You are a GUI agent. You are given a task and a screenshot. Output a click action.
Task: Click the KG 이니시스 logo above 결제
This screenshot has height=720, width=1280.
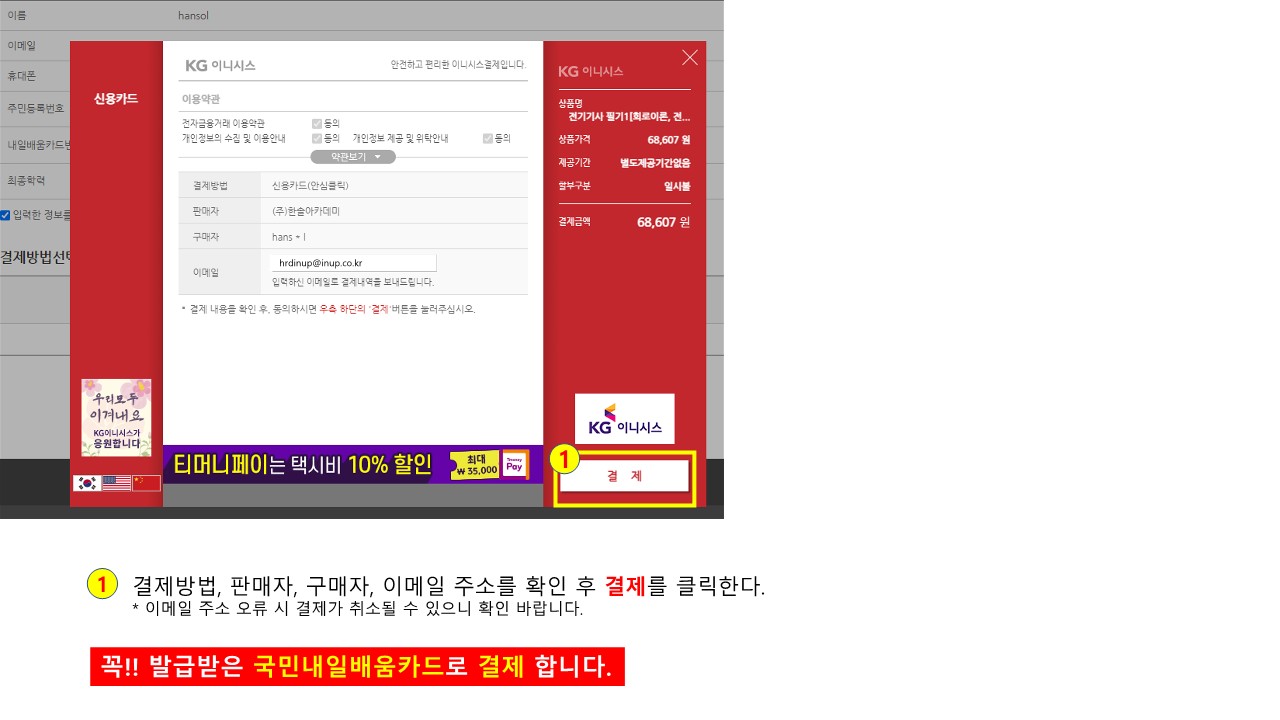coord(625,419)
